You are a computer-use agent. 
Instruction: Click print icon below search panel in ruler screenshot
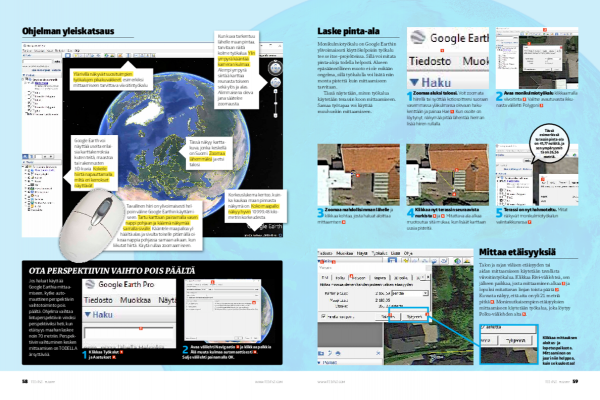pos(338,353)
